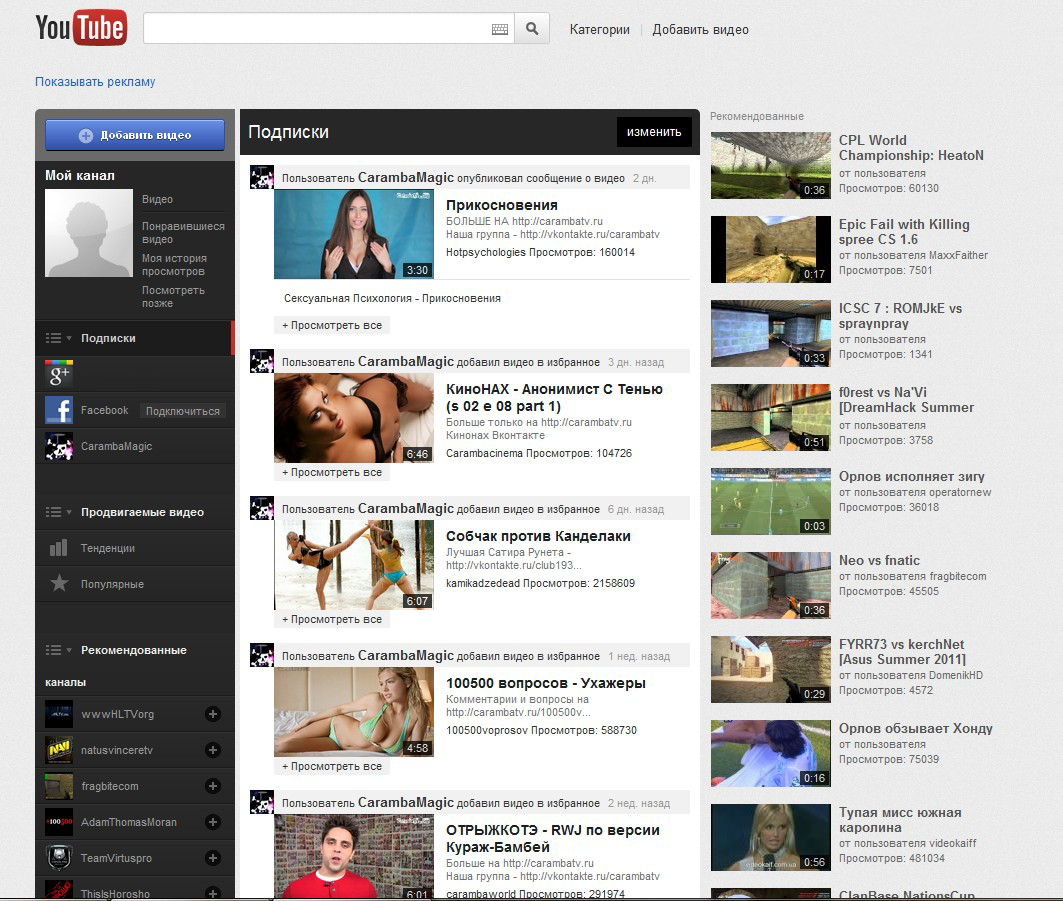Screen dimensions: 1063x901
Task: Open Понравившиеся видео in sidebar
Action: coord(183,233)
